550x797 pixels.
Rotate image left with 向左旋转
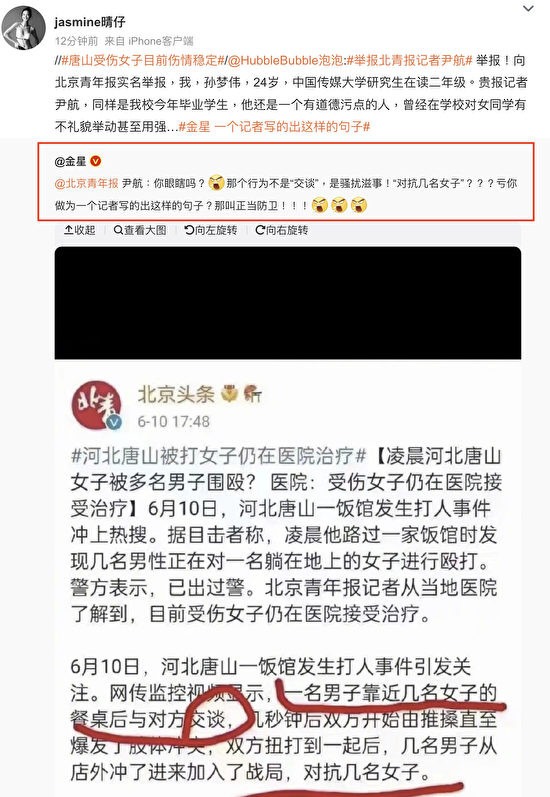[x=210, y=230]
